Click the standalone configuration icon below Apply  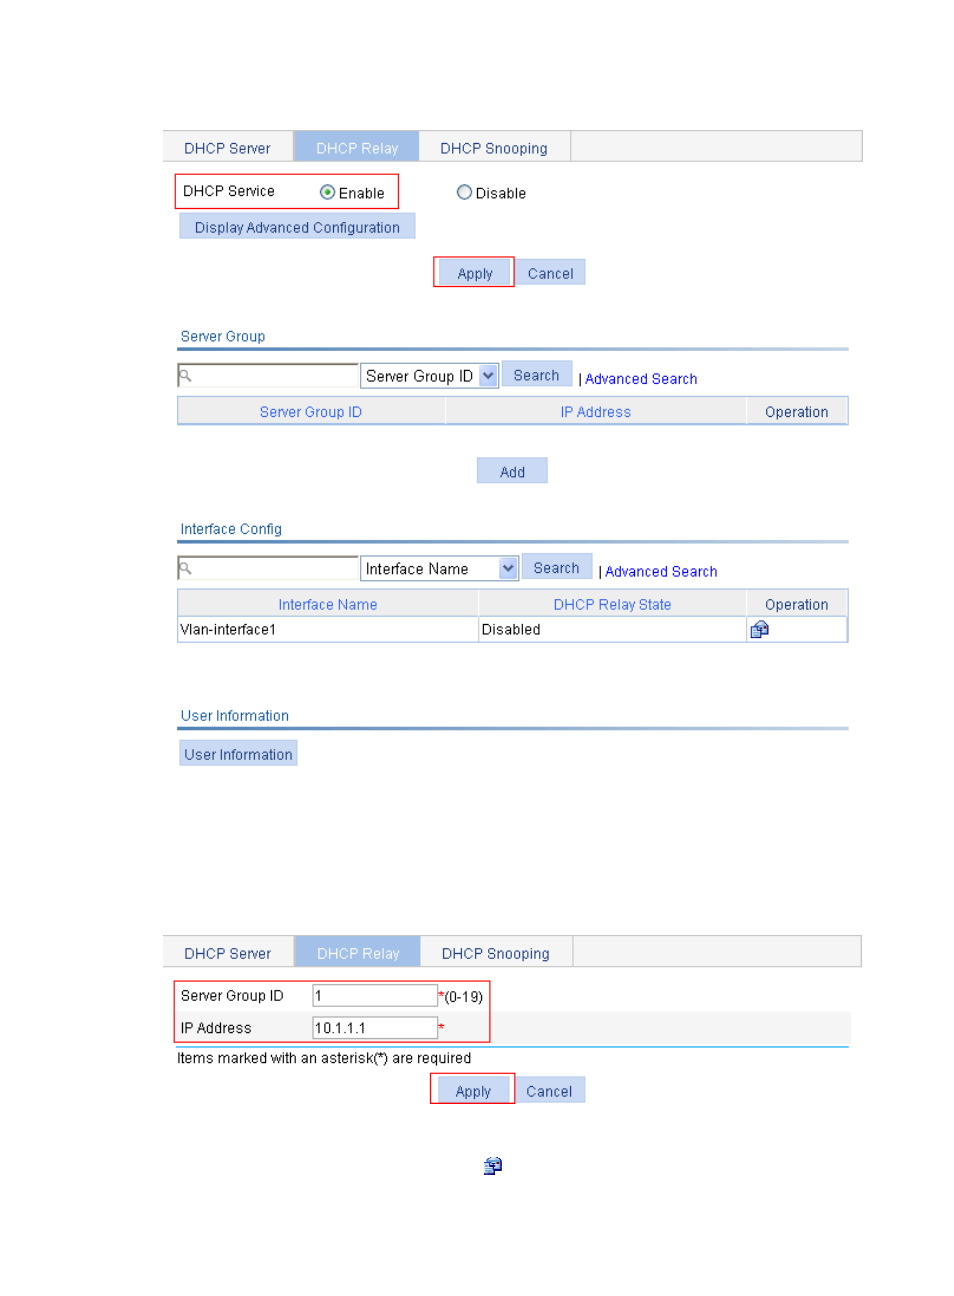(492, 1166)
